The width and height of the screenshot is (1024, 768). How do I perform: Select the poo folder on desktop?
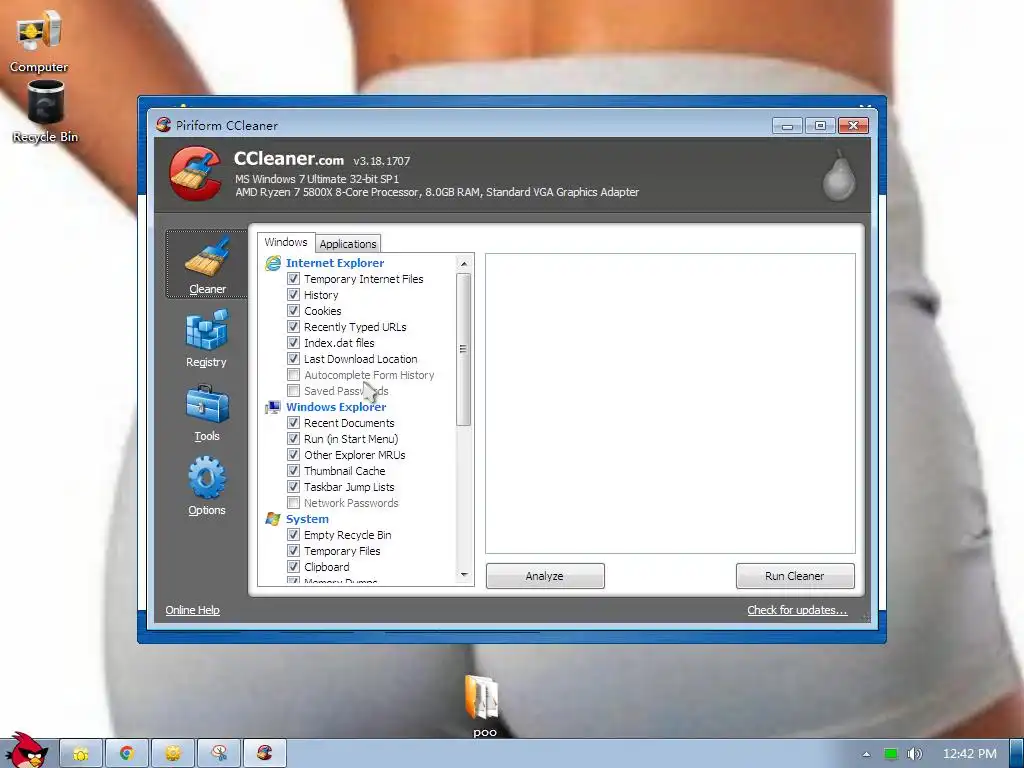[484, 707]
